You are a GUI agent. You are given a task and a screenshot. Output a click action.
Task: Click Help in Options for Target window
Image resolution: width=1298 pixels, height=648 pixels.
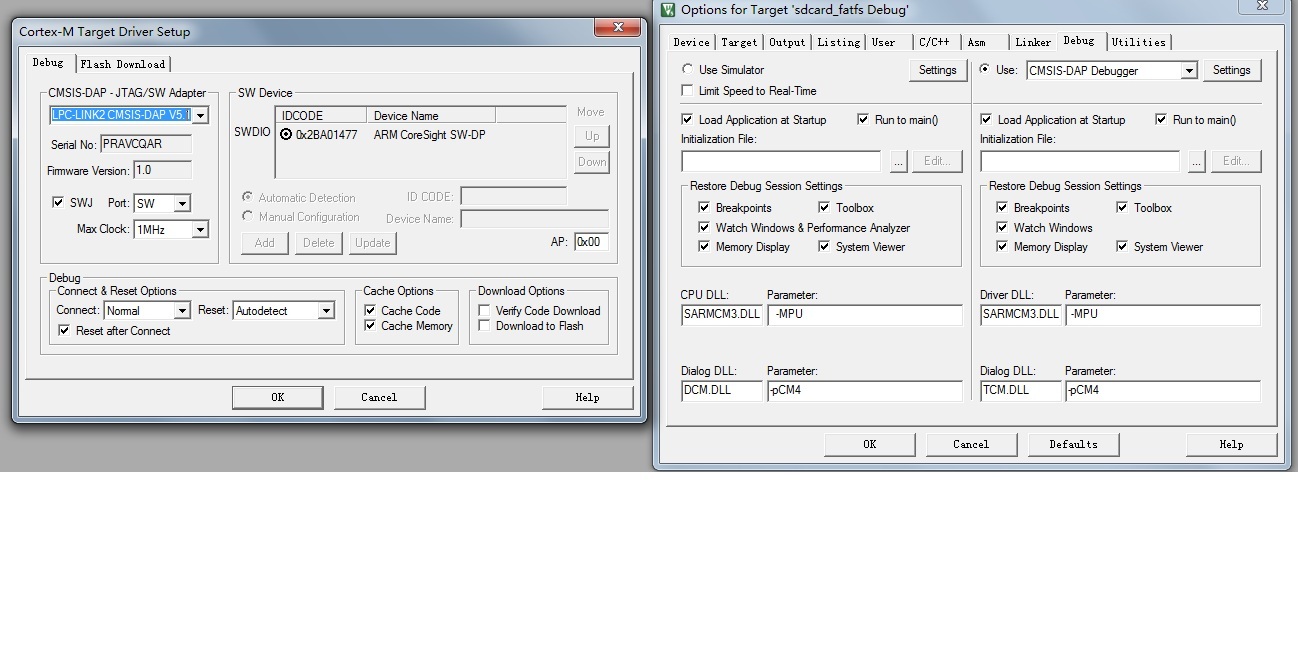(x=1231, y=444)
